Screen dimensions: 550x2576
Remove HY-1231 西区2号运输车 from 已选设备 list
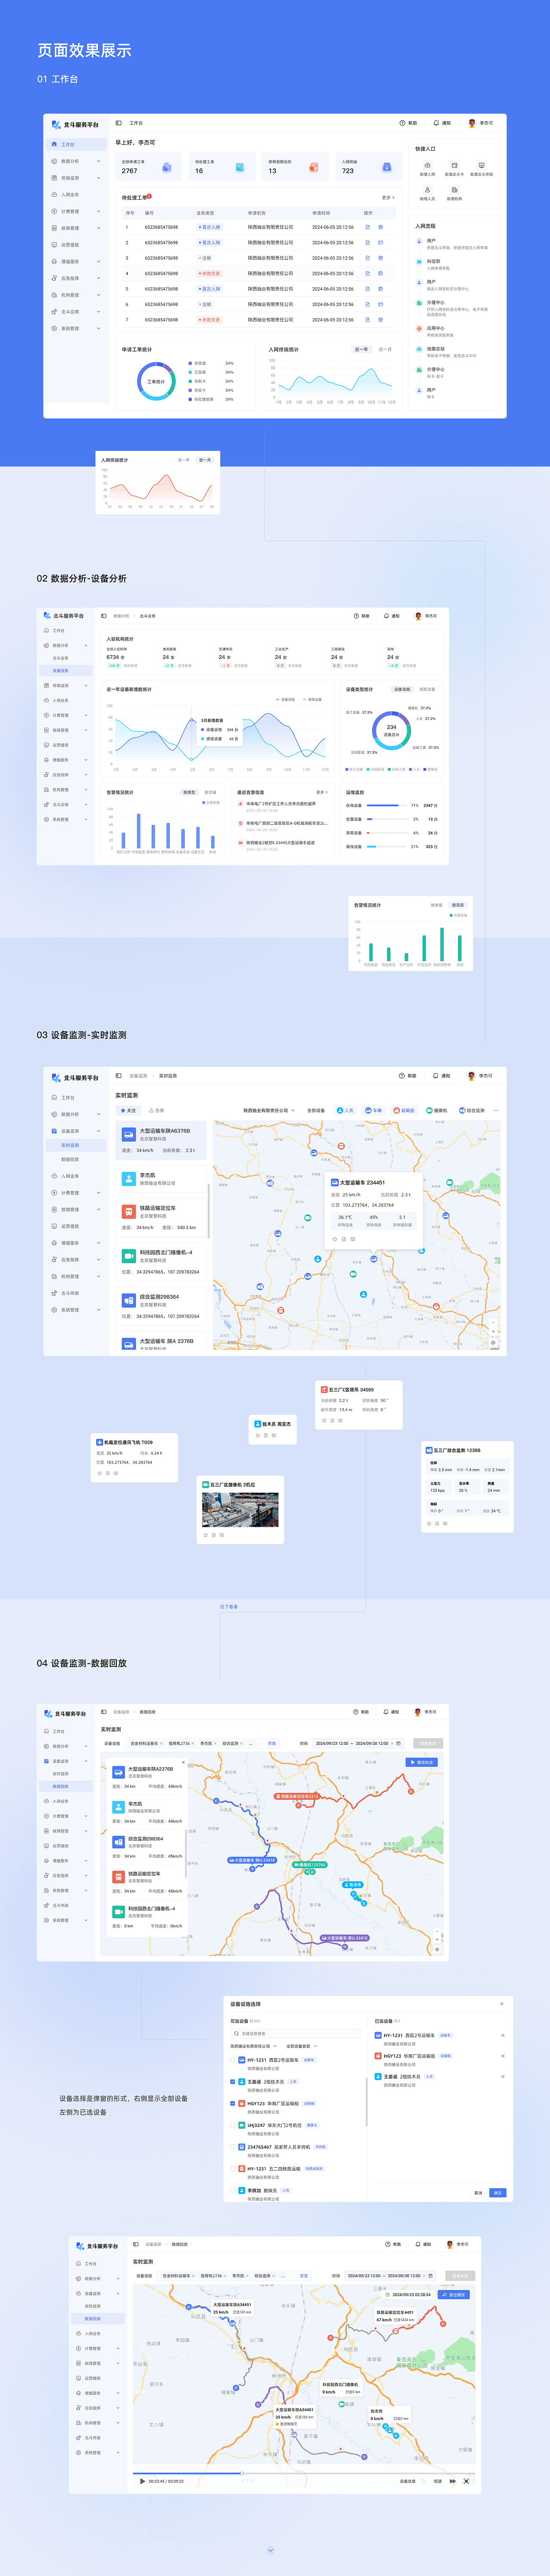pos(503,2035)
